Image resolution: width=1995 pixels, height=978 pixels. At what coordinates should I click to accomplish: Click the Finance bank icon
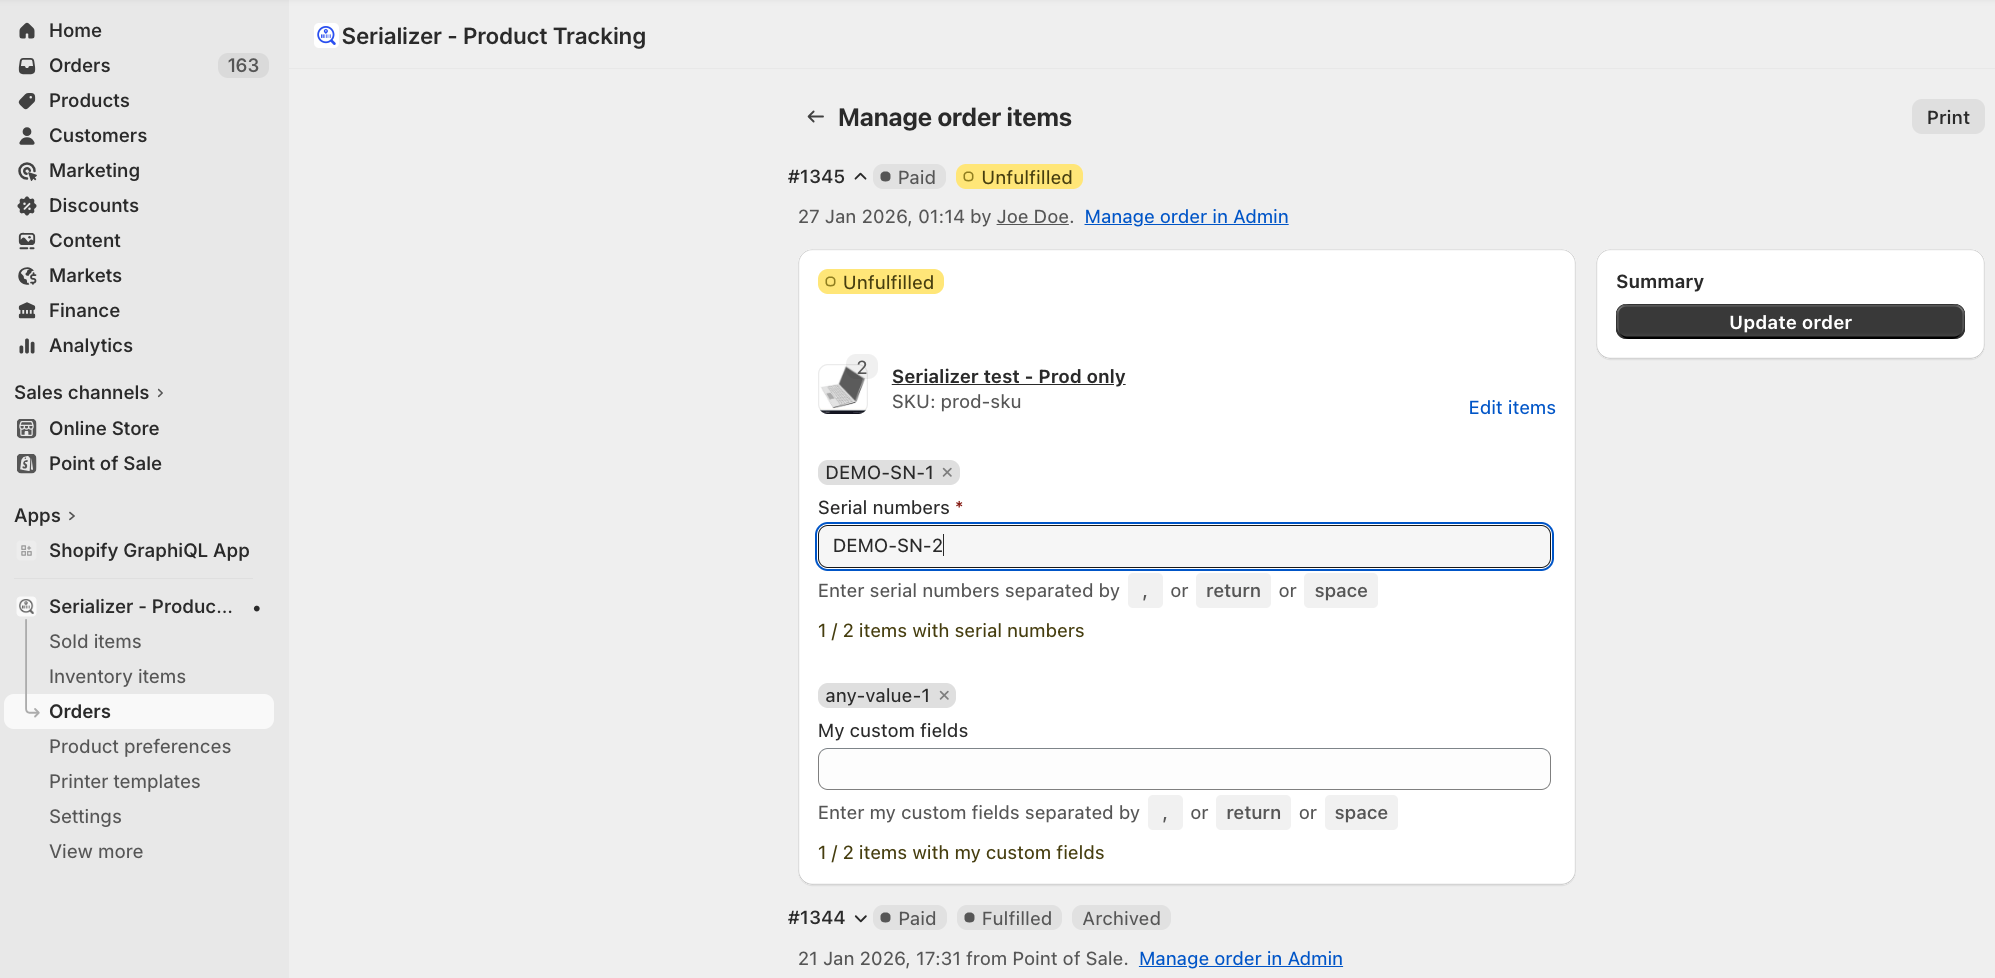[x=27, y=311]
